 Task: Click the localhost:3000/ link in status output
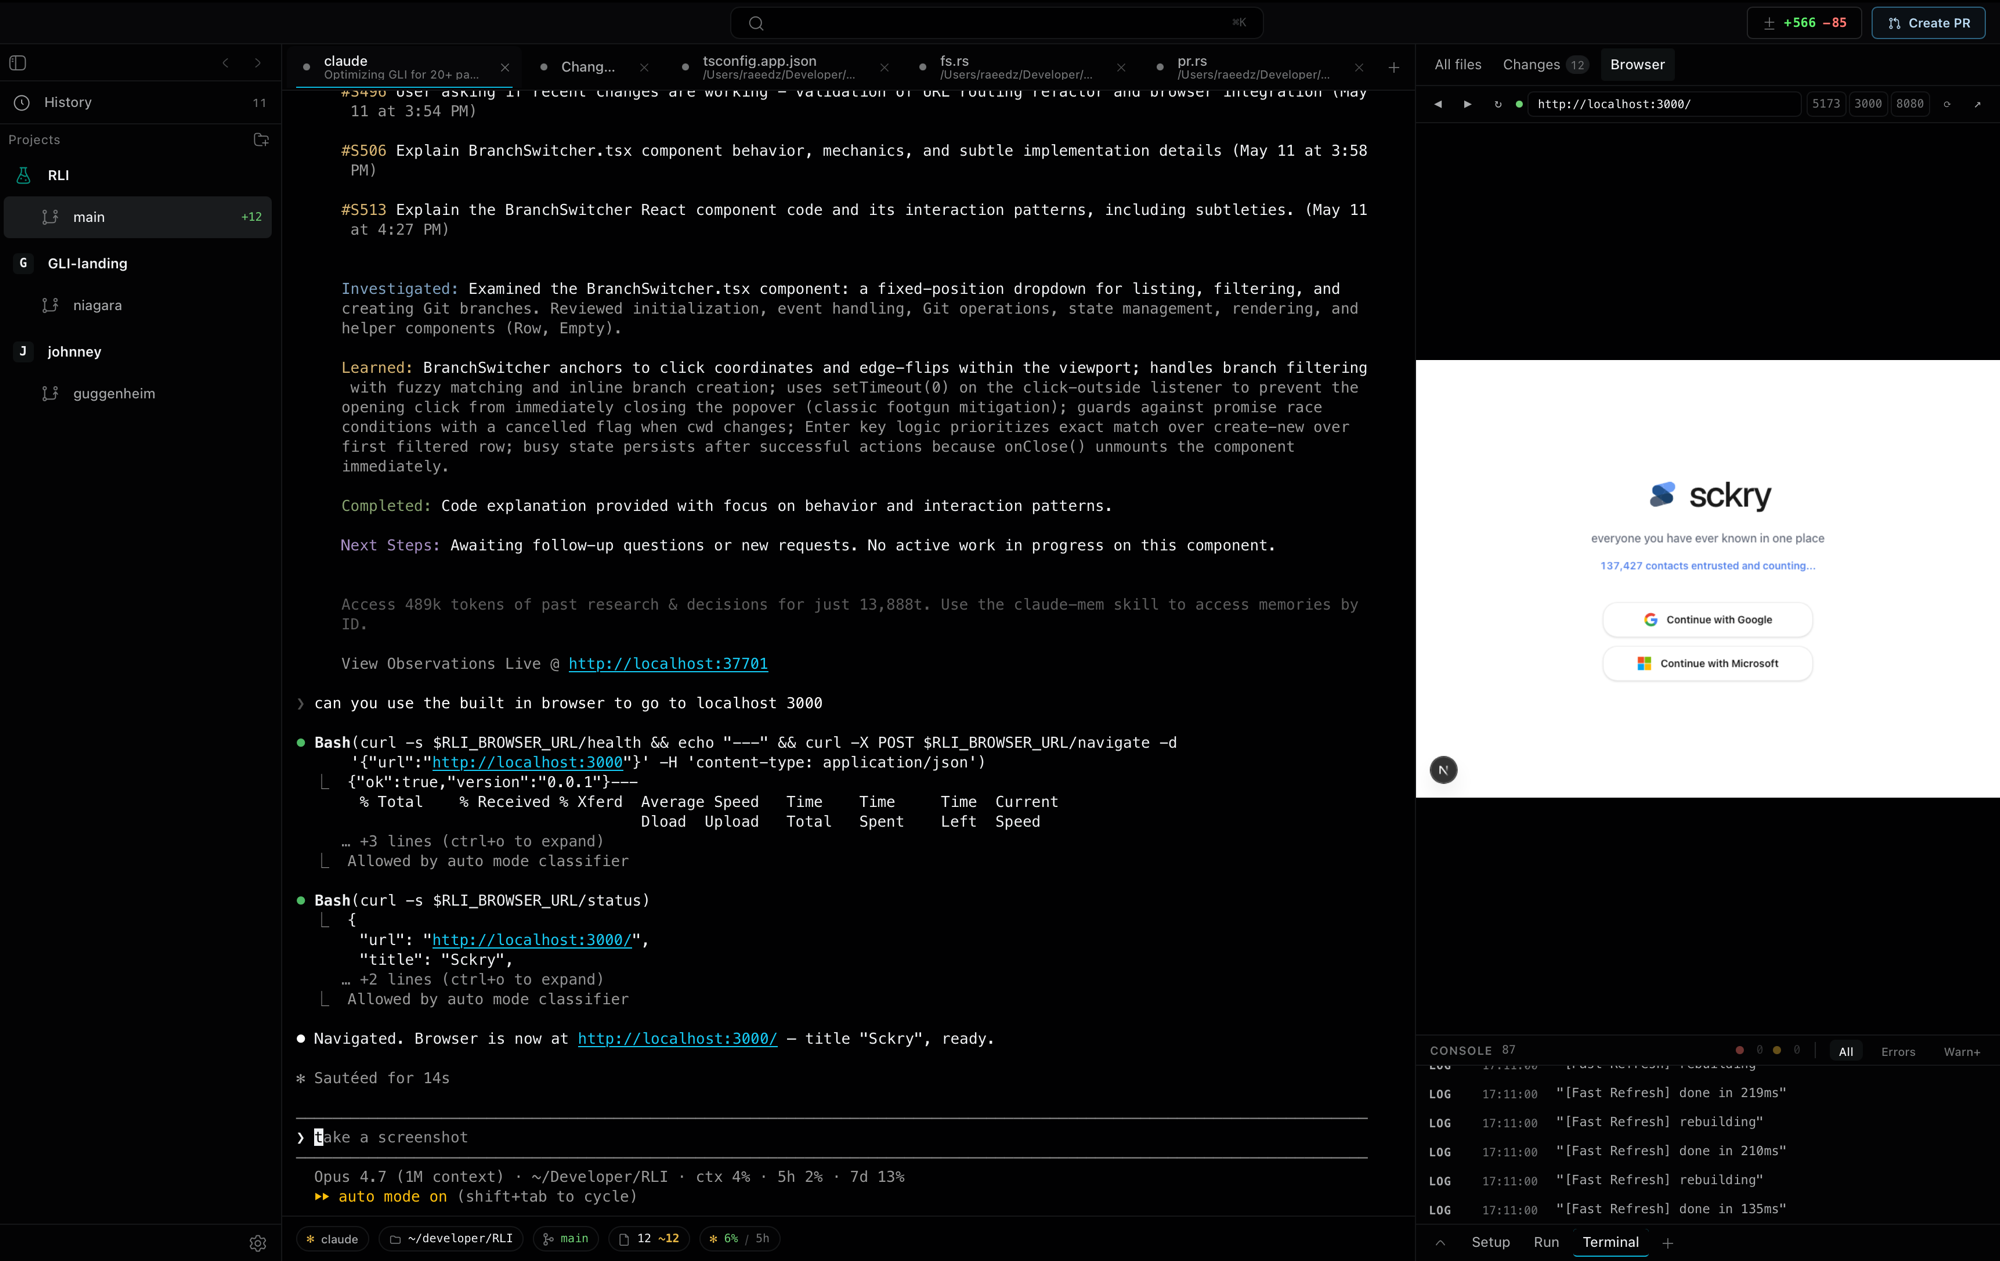click(x=532, y=940)
